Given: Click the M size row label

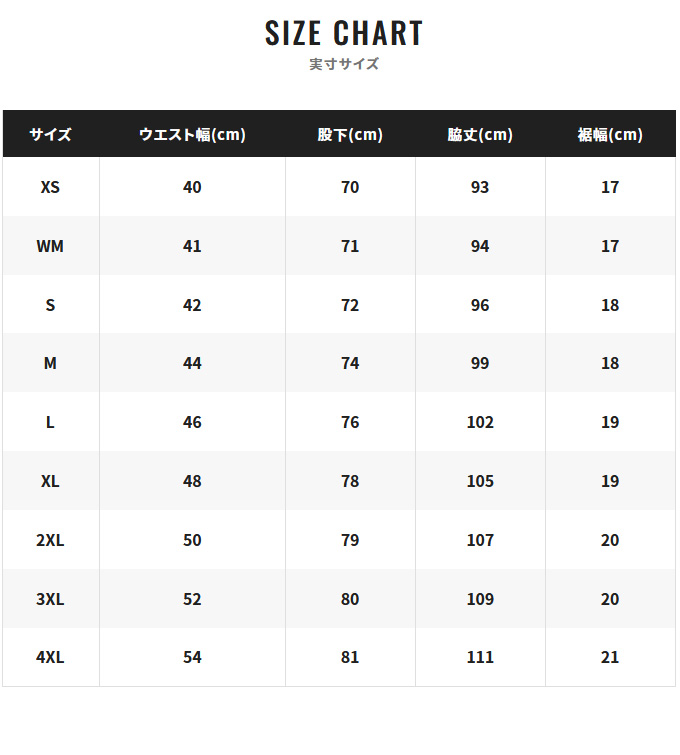Looking at the screenshot, I should click(50, 363).
